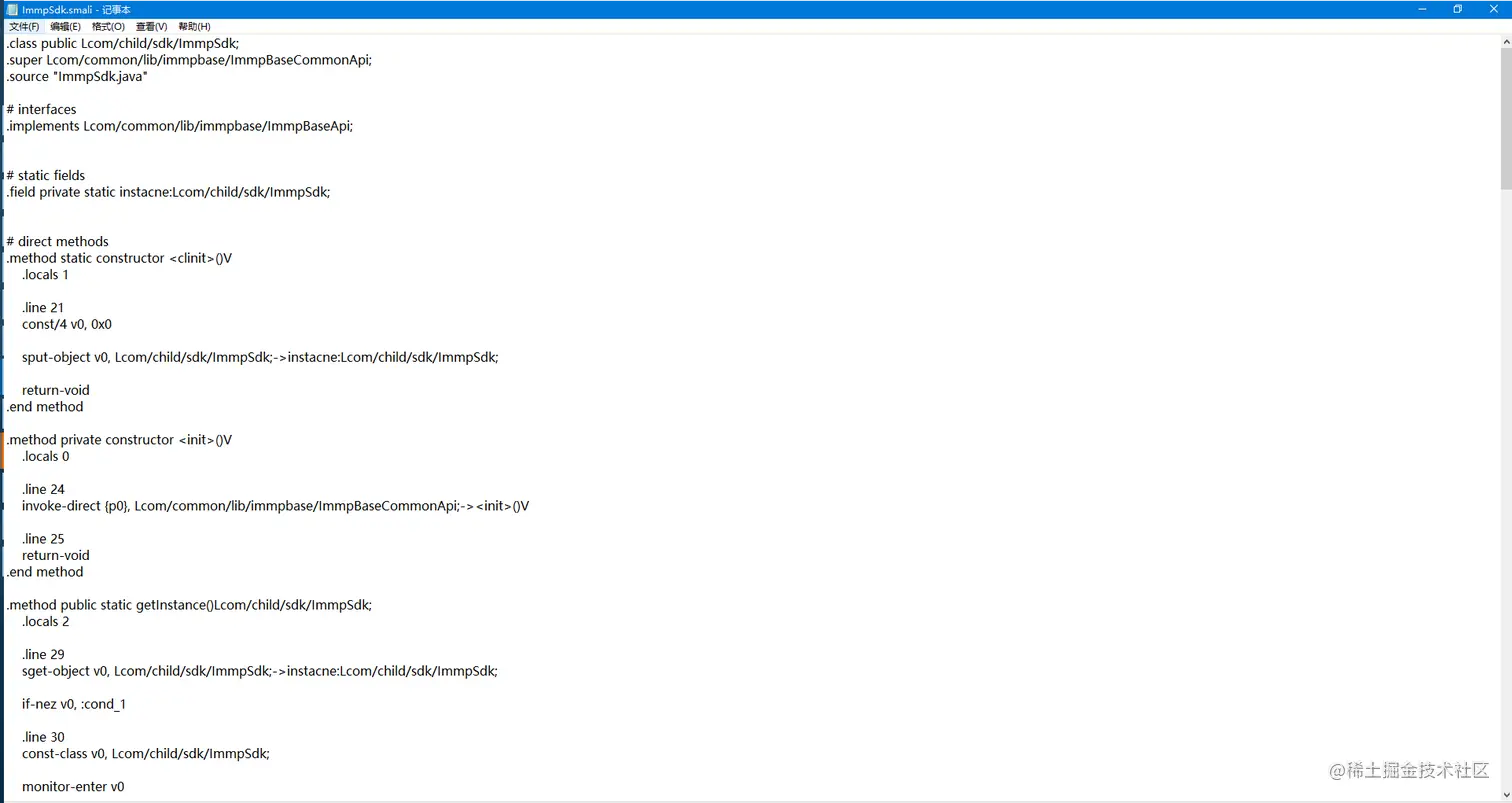Click the '.class public Lcom/child/sdk/ImmpSdk;' line
The height and width of the screenshot is (803, 1512).
pos(123,43)
